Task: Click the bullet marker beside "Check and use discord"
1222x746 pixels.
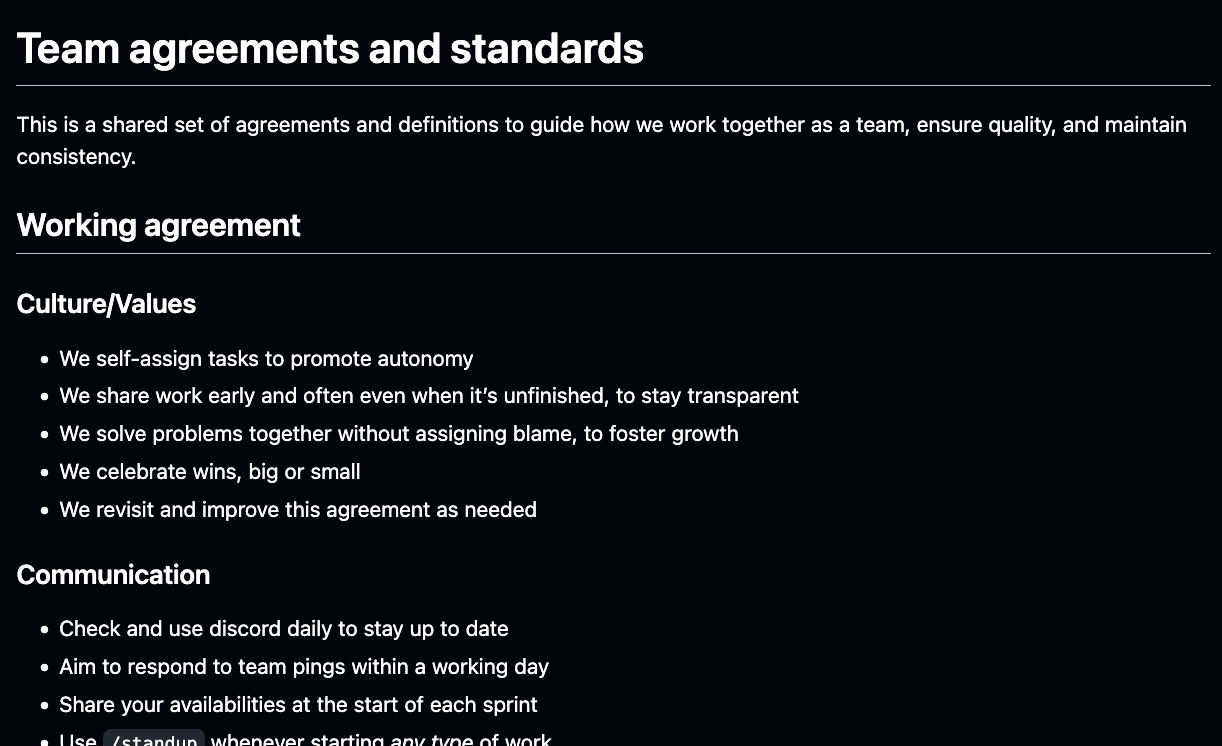Action: pyautogui.click(x=44, y=630)
